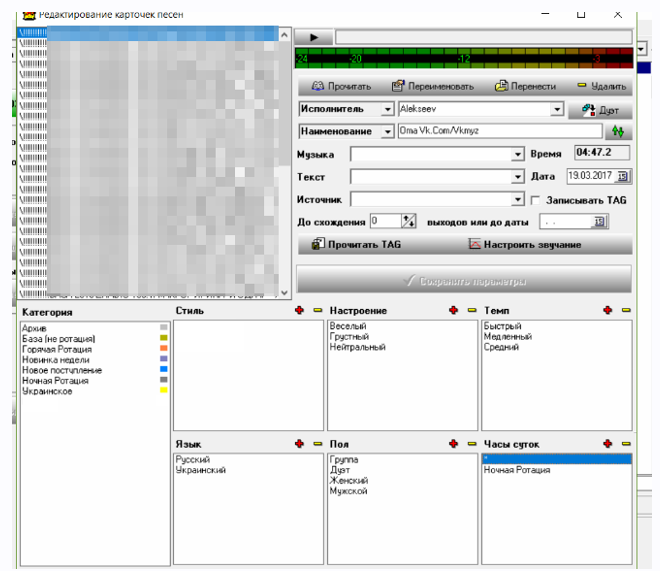
Task: Add a new Темп with plus icon
Action: [x=607, y=310]
